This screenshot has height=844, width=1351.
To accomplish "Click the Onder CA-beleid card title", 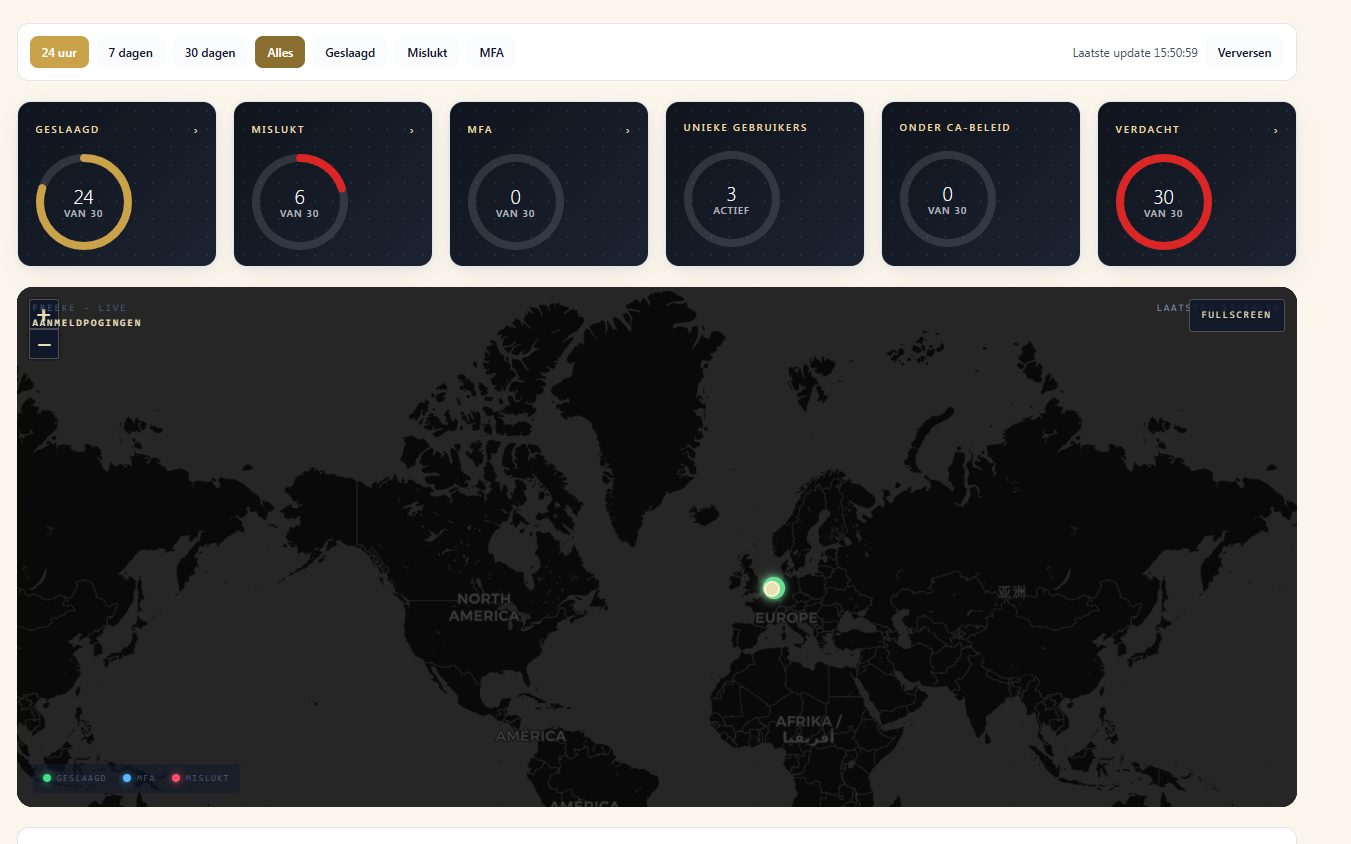I will pyautogui.click(x=955, y=128).
